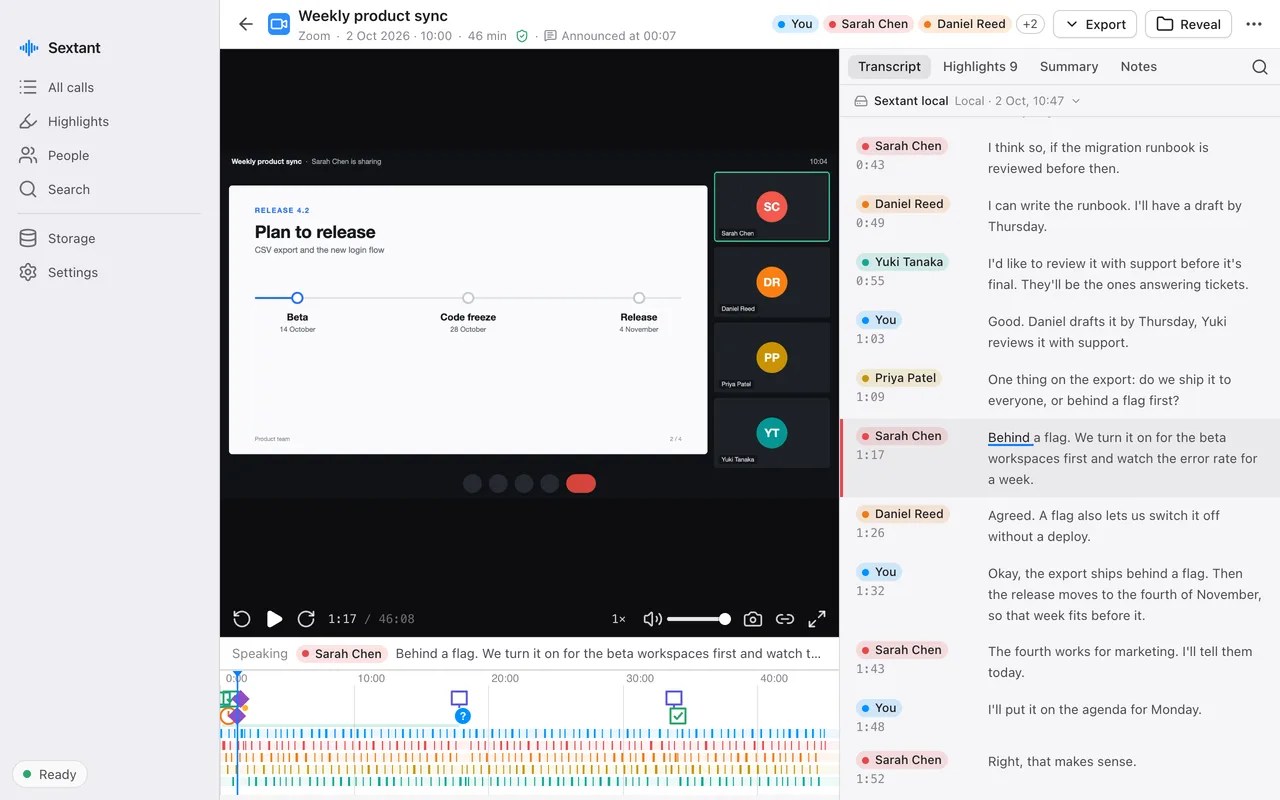This screenshot has width=1280, height=800.
Task: Change the 1× playback speed
Action: [619, 619]
